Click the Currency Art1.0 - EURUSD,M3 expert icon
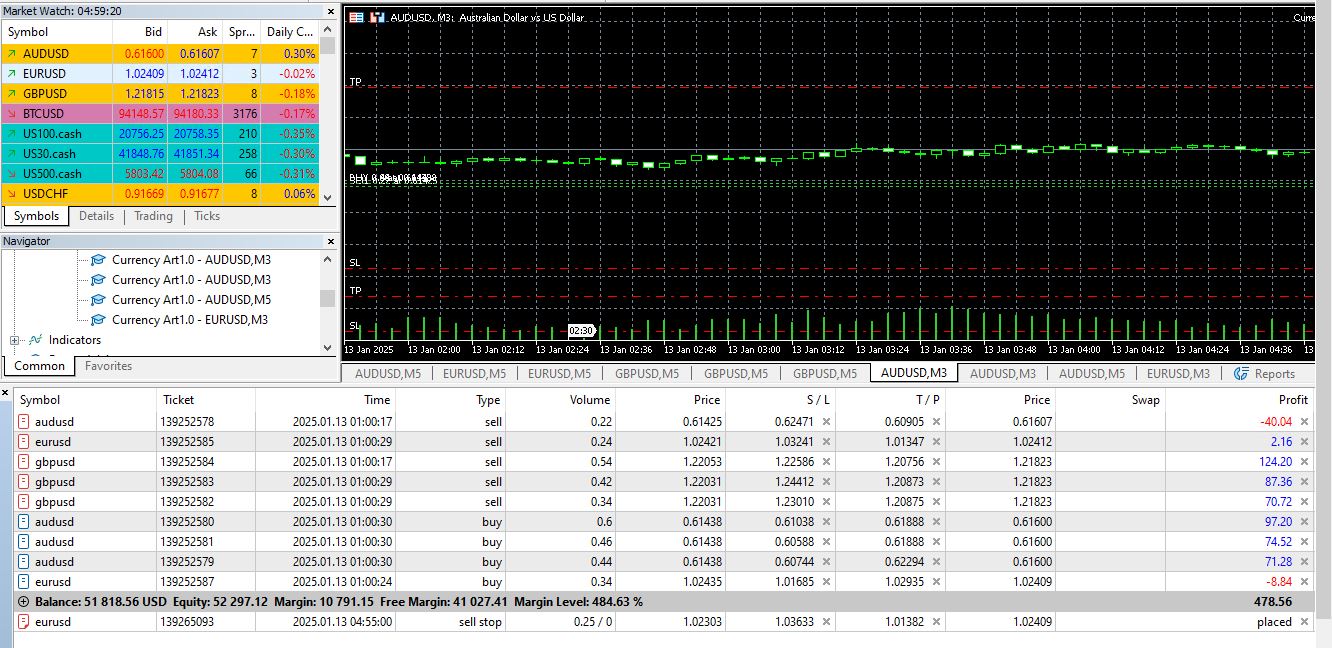This screenshot has width=1332, height=648. coord(98,320)
